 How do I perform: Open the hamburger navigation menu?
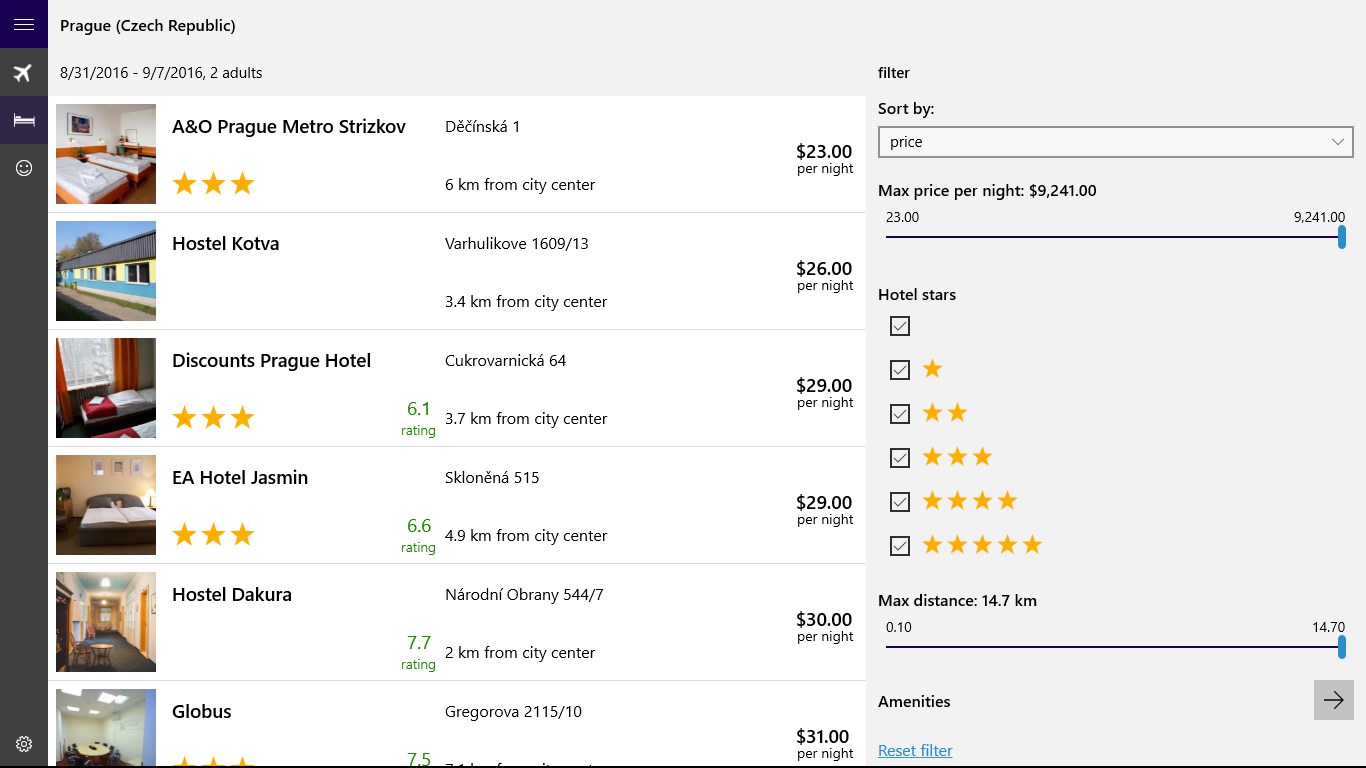[x=24, y=25]
